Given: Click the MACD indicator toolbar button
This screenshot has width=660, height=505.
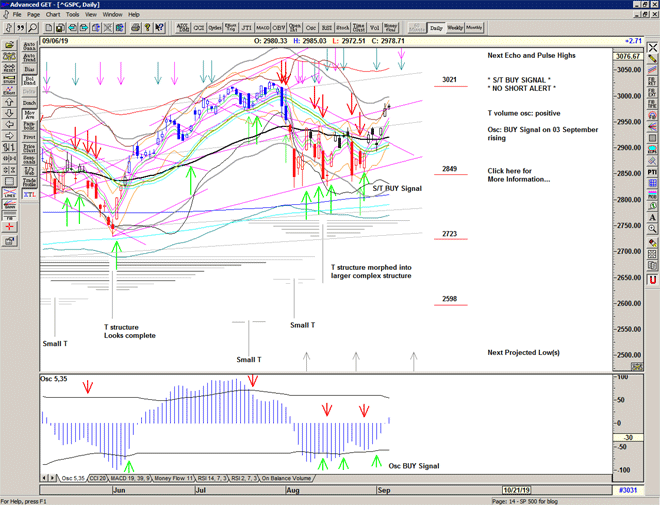Looking at the screenshot, I should tap(262, 28).
